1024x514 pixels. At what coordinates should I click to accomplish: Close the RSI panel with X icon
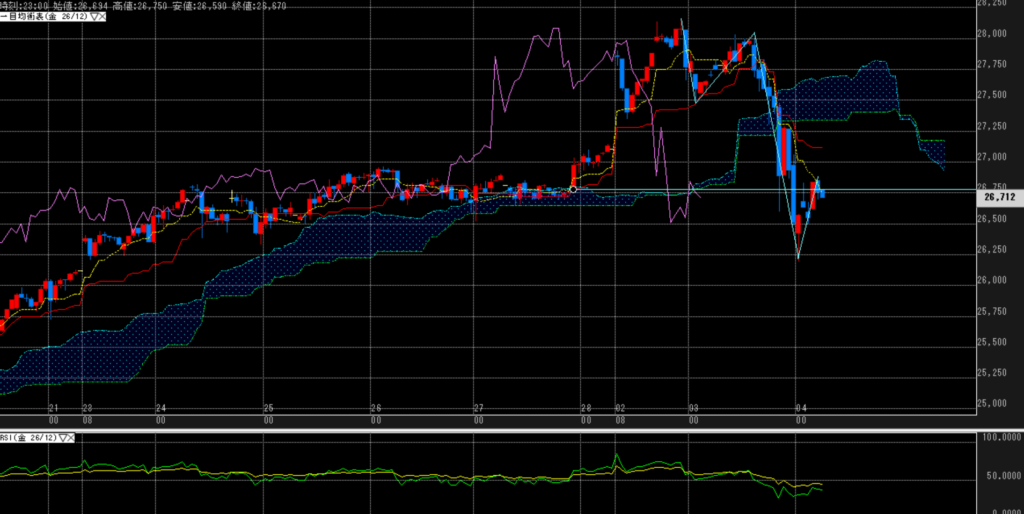(x=72, y=438)
